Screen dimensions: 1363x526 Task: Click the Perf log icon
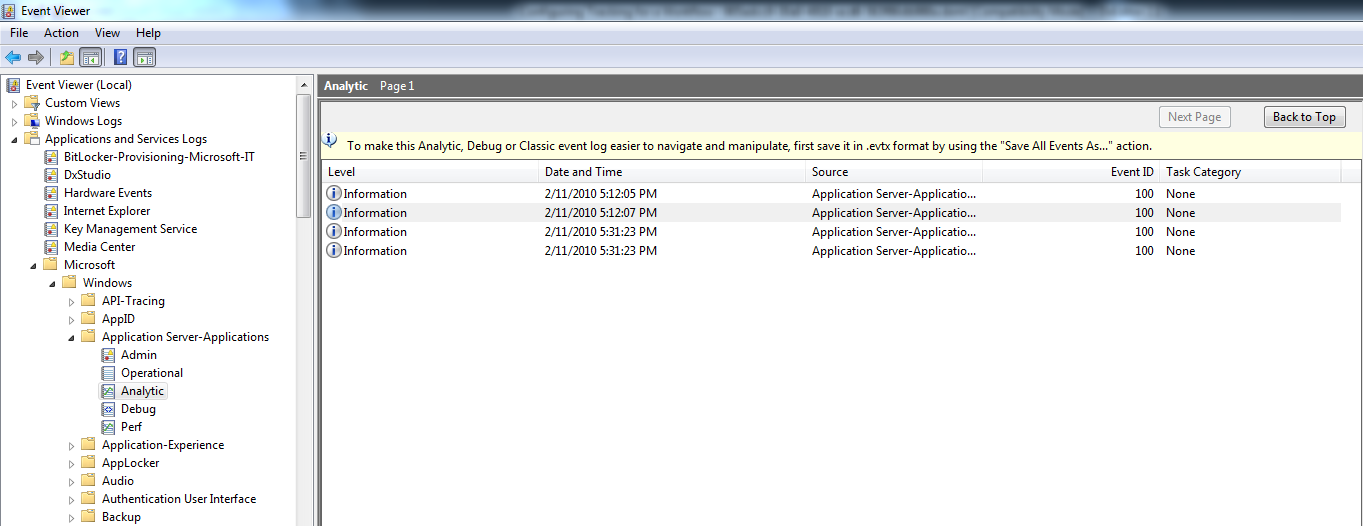tap(108, 427)
